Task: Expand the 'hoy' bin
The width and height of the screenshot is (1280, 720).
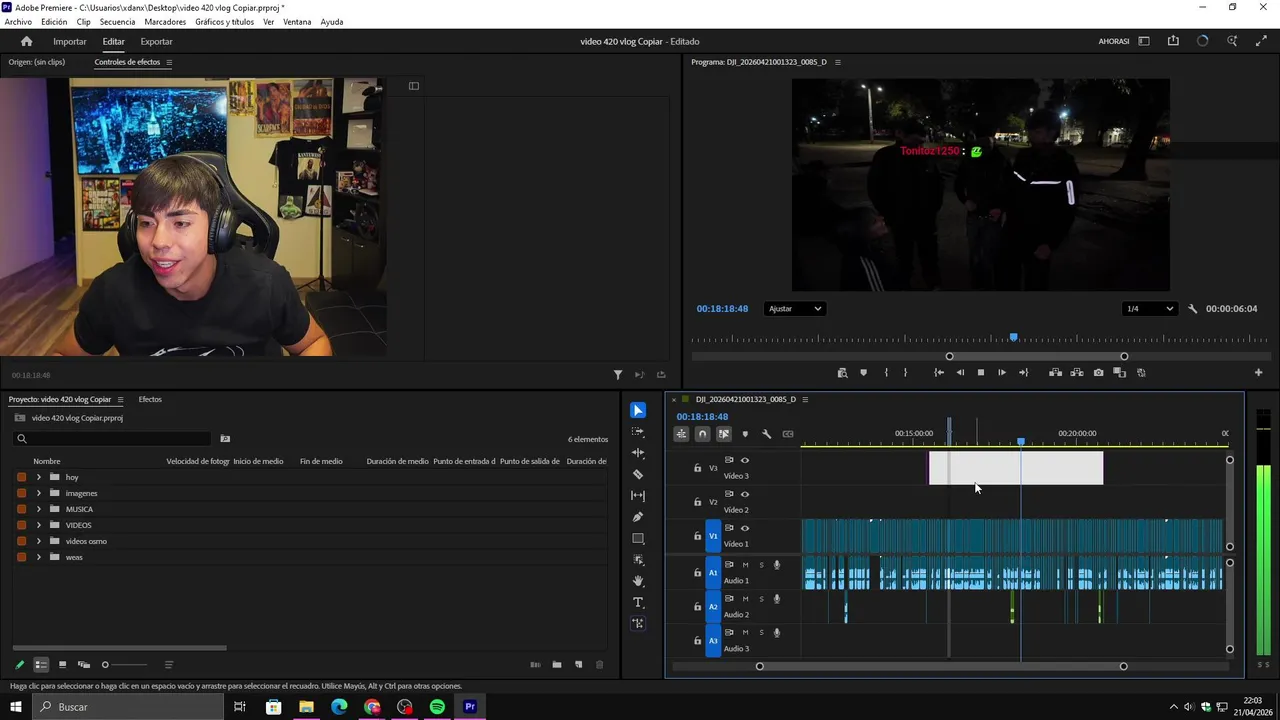Action: [x=39, y=477]
